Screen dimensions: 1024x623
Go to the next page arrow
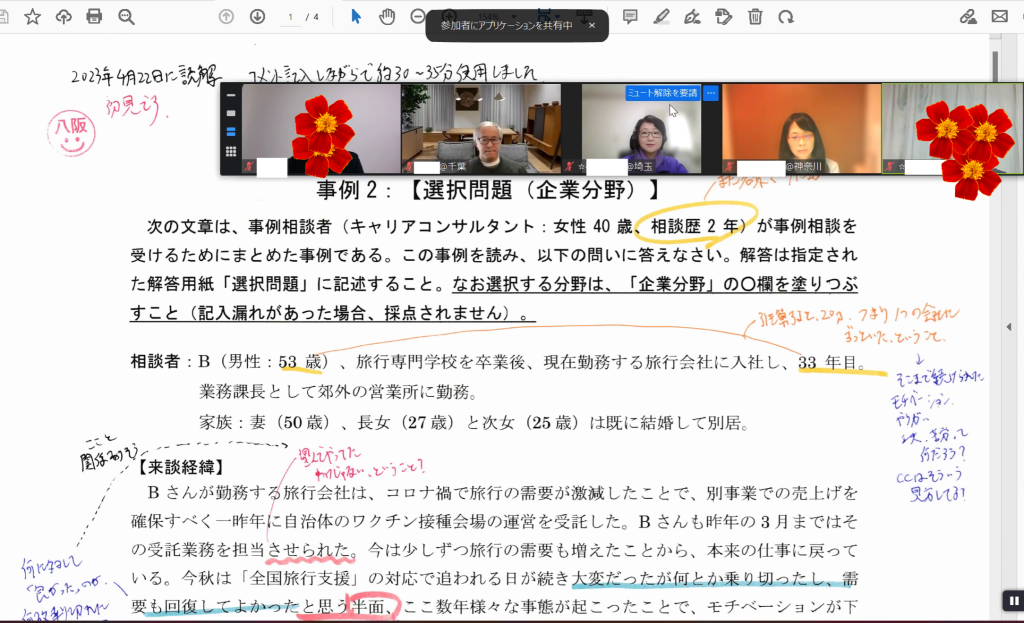click(257, 16)
